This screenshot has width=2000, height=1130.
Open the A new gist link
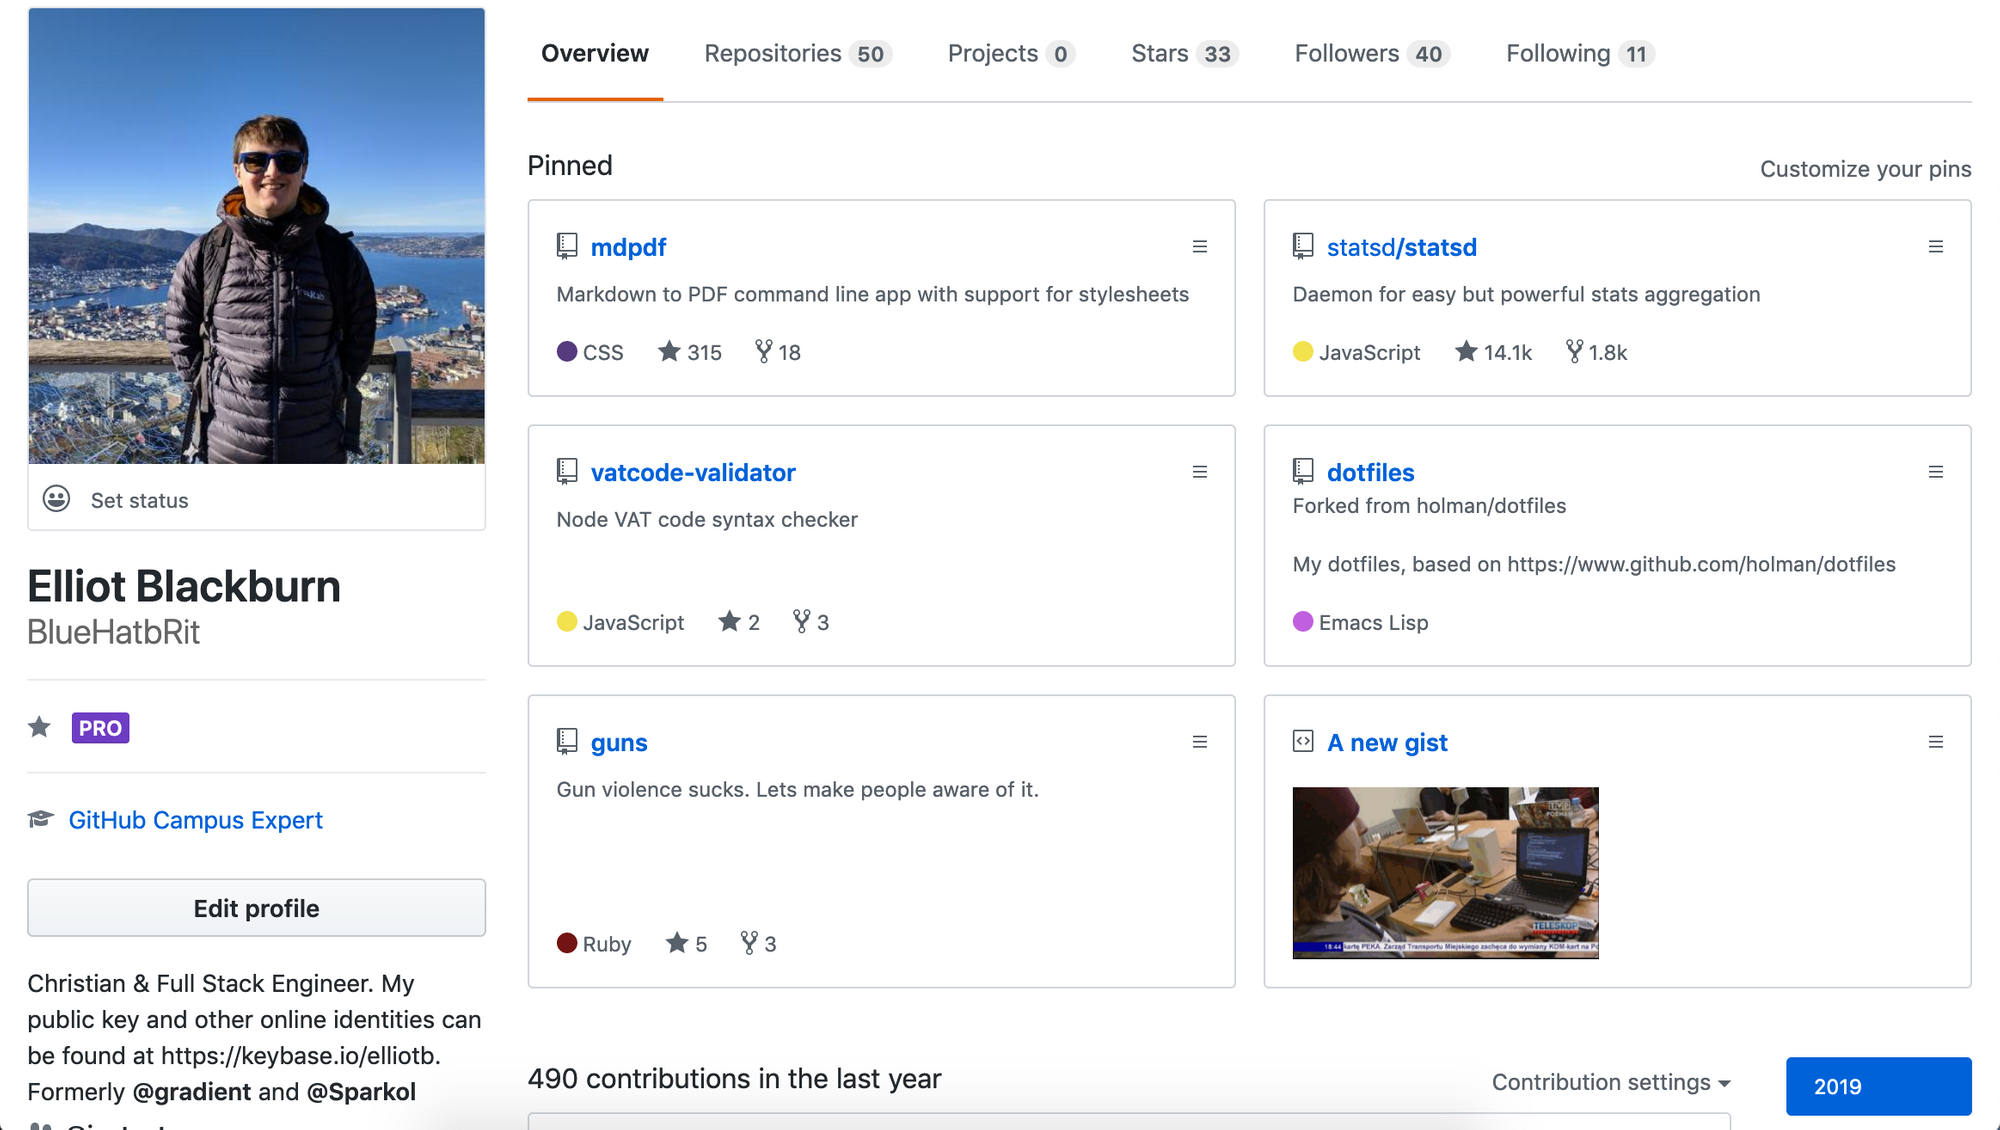point(1387,742)
